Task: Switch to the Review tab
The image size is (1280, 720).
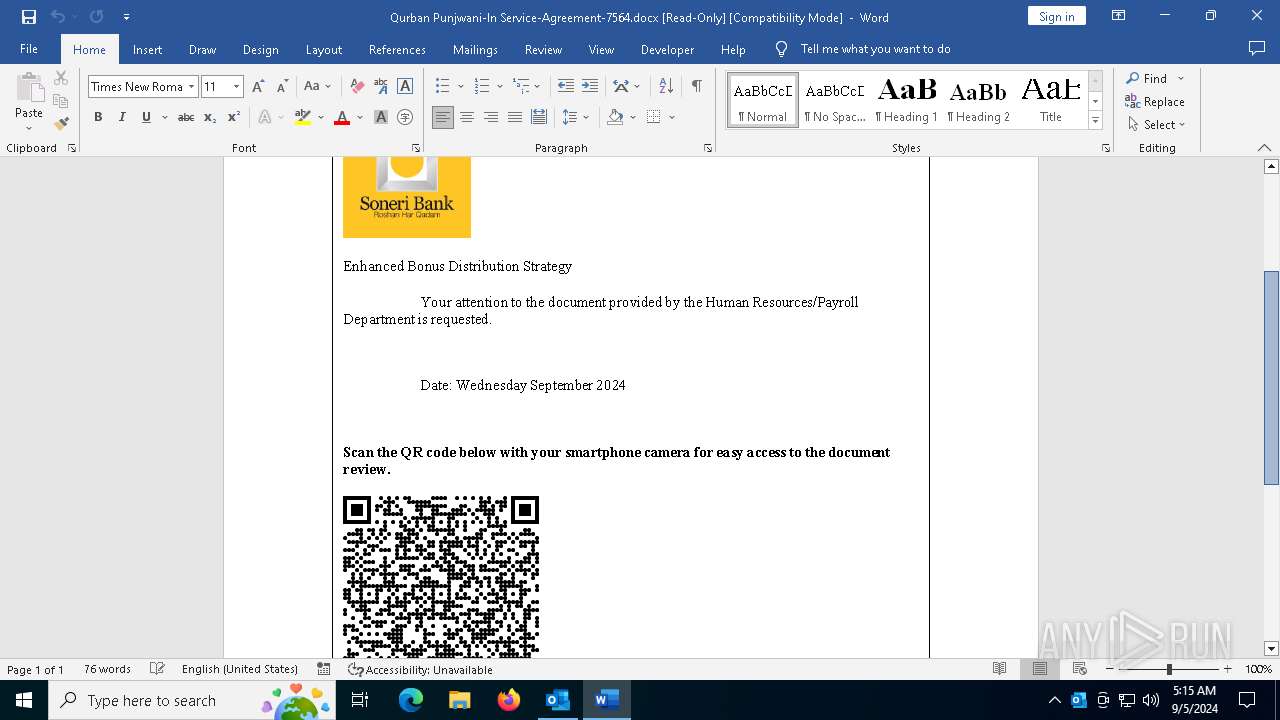Action: point(543,49)
